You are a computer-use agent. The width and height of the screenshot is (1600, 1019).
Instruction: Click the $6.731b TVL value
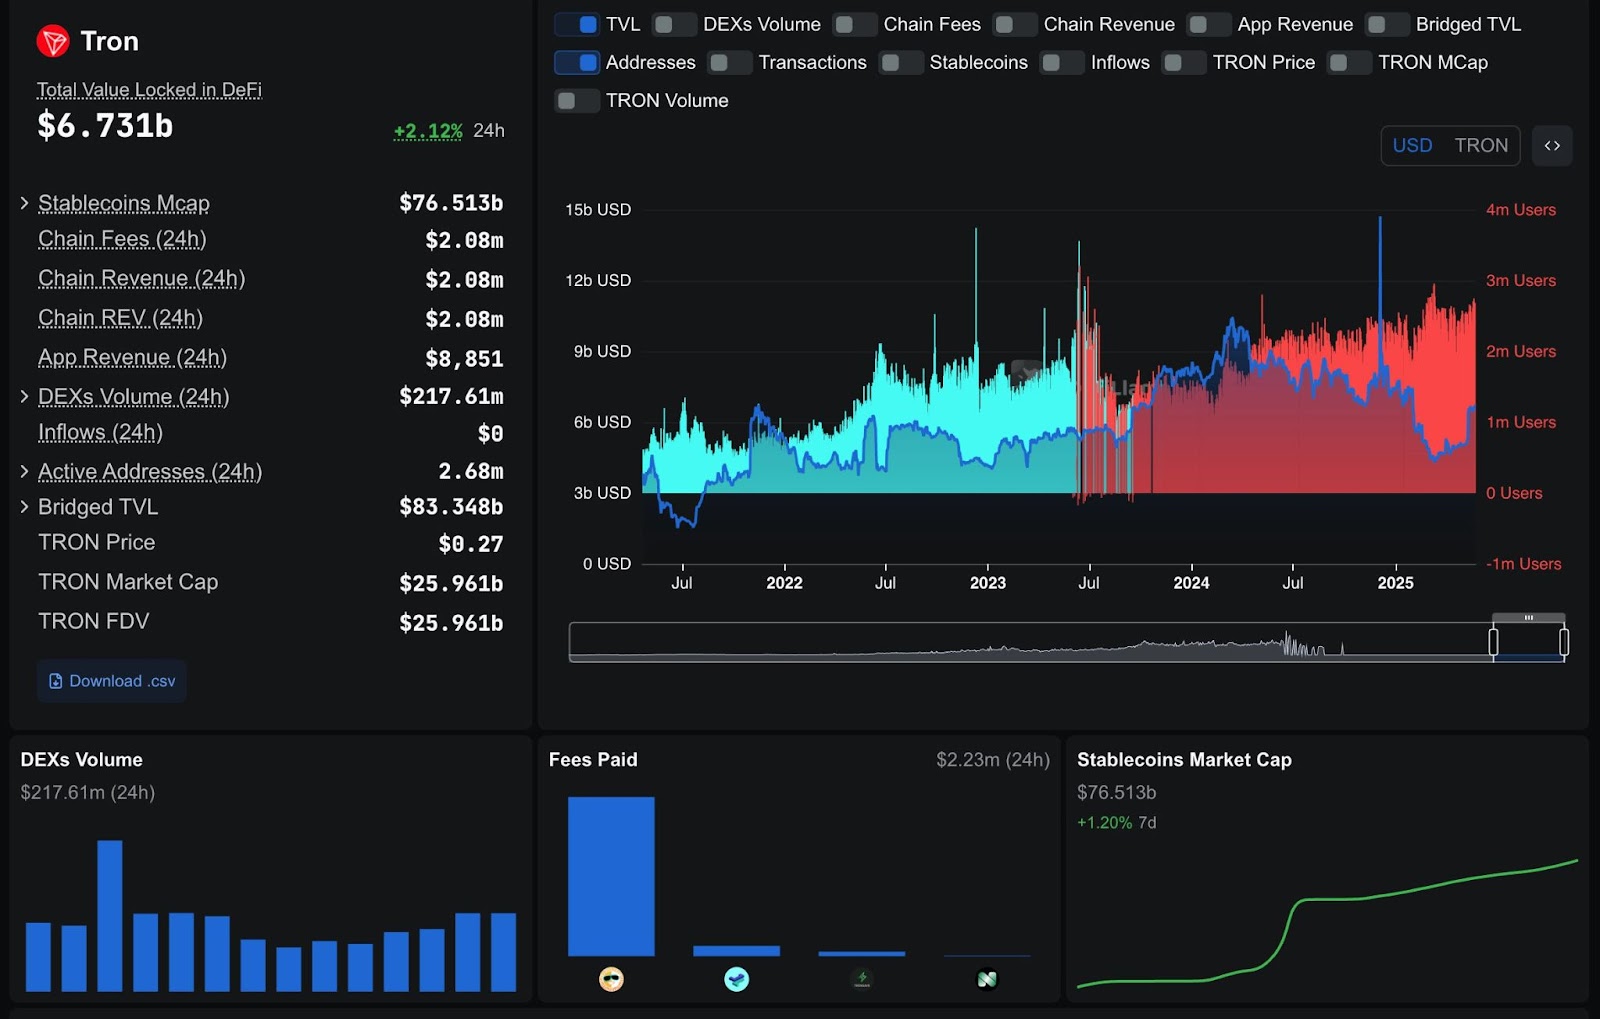pyautogui.click(x=105, y=126)
